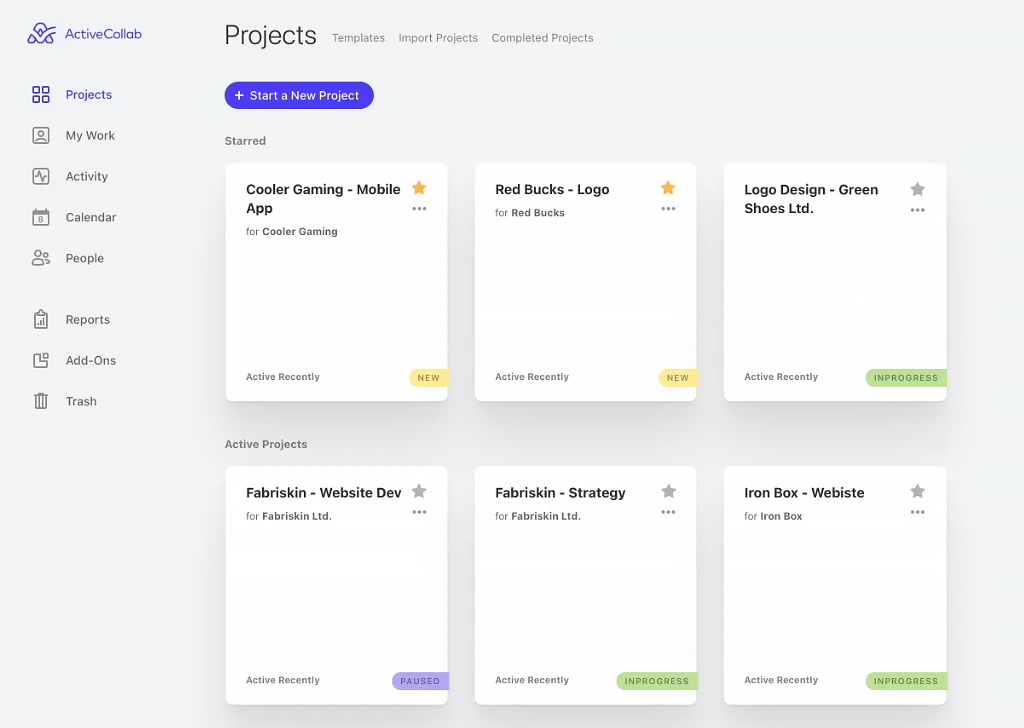Switch to the Import Projects tab
The height and width of the screenshot is (728, 1024).
click(x=438, y=38)
